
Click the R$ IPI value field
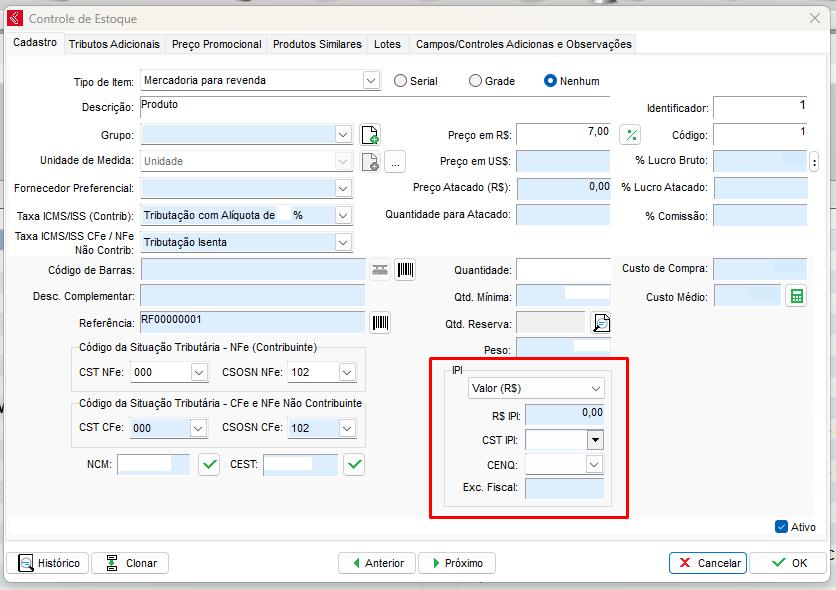tap(565, 415)
